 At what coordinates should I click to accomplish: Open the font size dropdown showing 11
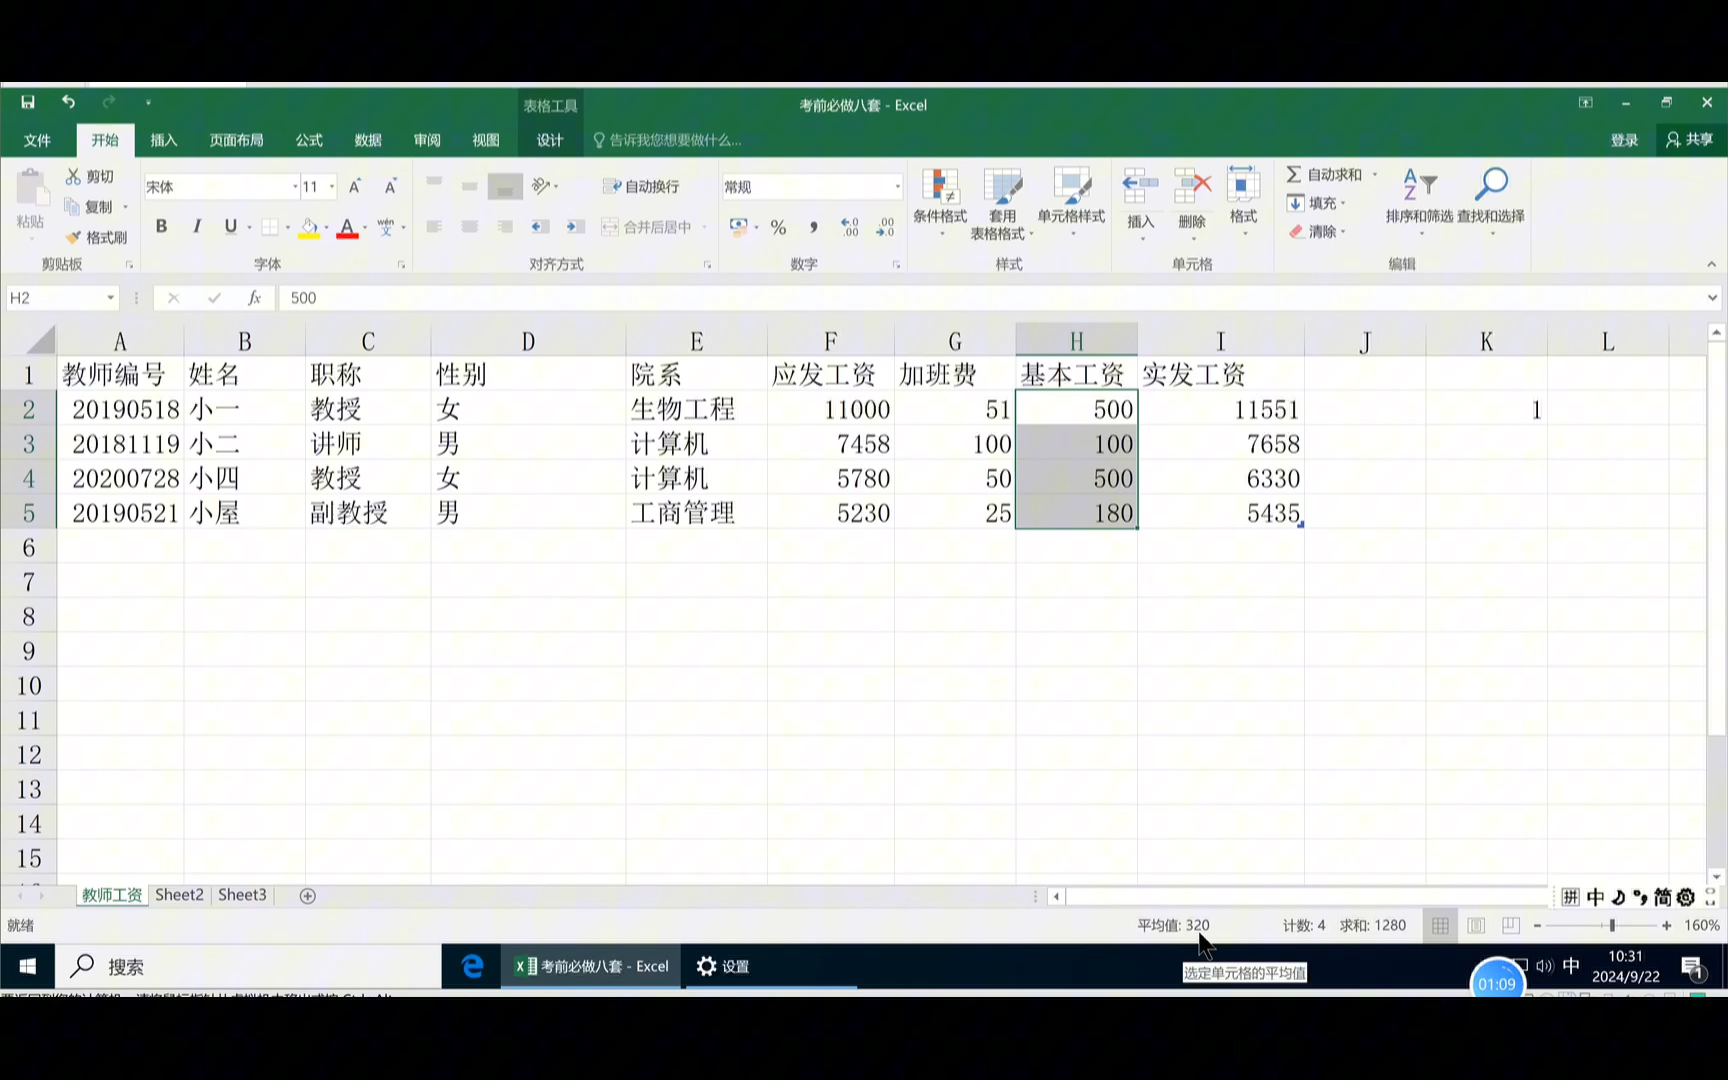click(332, 186)
